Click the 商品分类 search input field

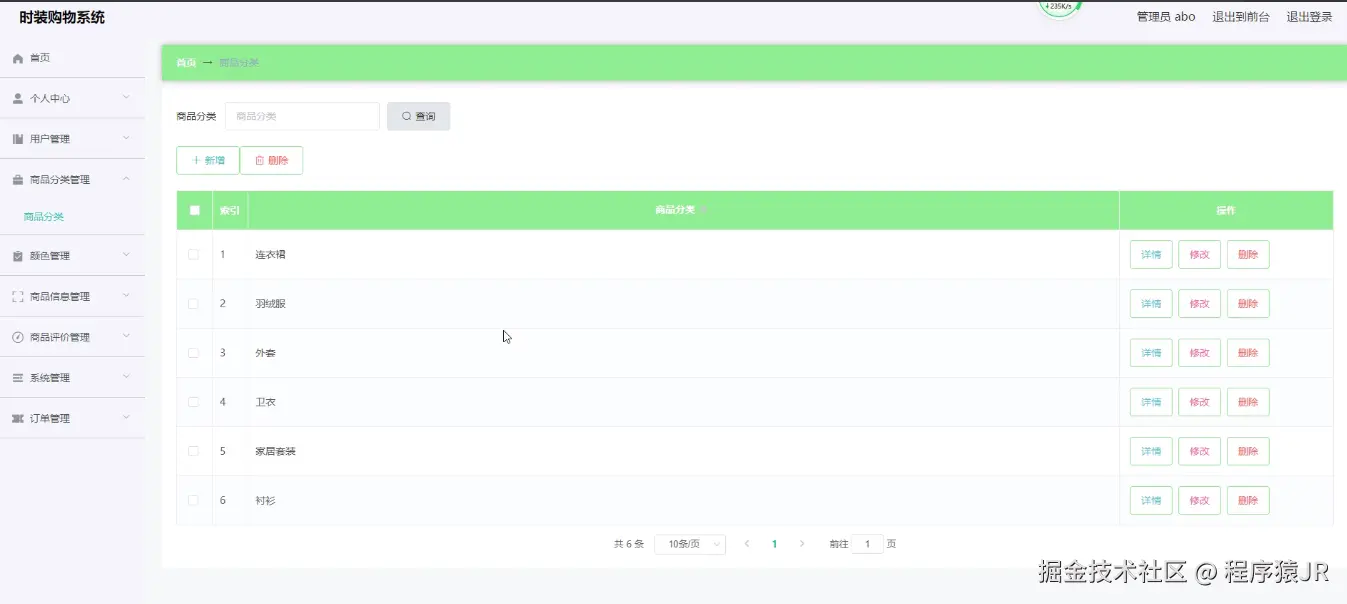302,116
